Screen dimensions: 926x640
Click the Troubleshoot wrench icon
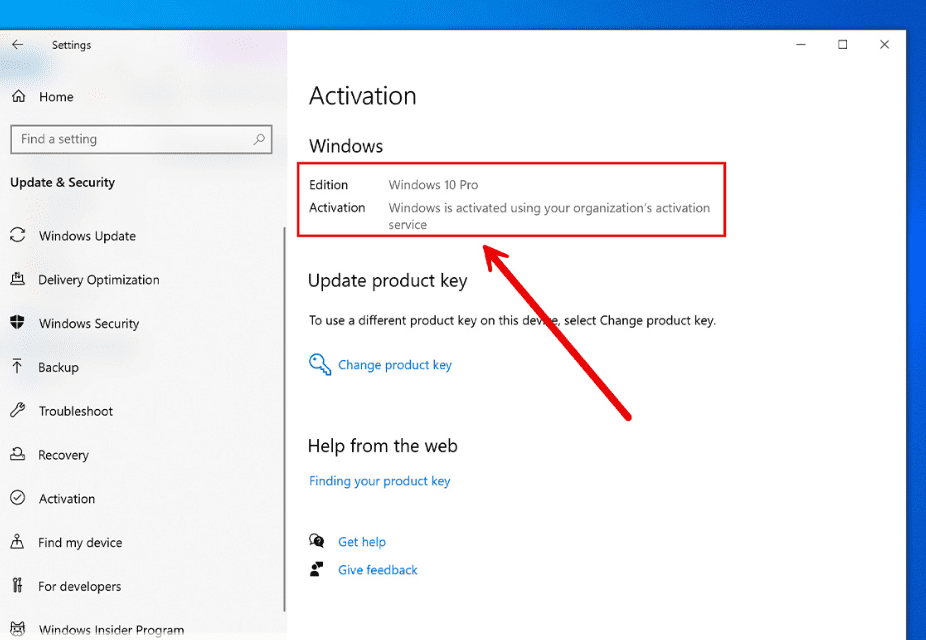(x=17, y=411)
